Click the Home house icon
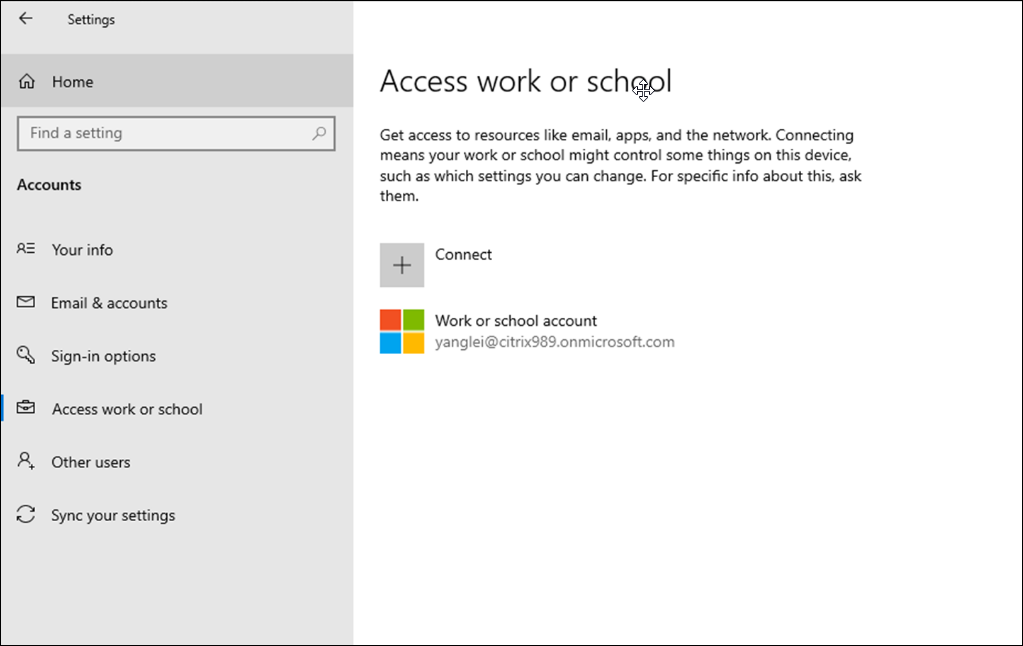1023x646 pixels. 27,82
